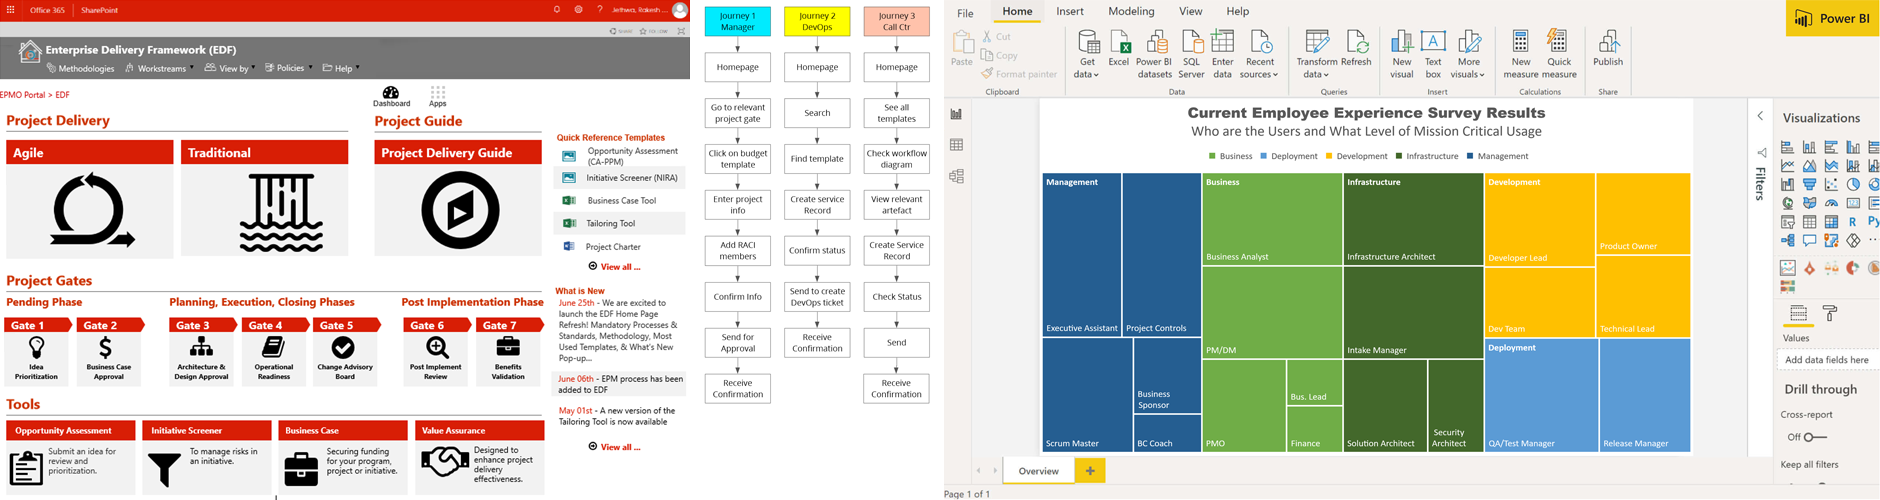Switch to the Modeling ribbon tab

(1131, 11)
